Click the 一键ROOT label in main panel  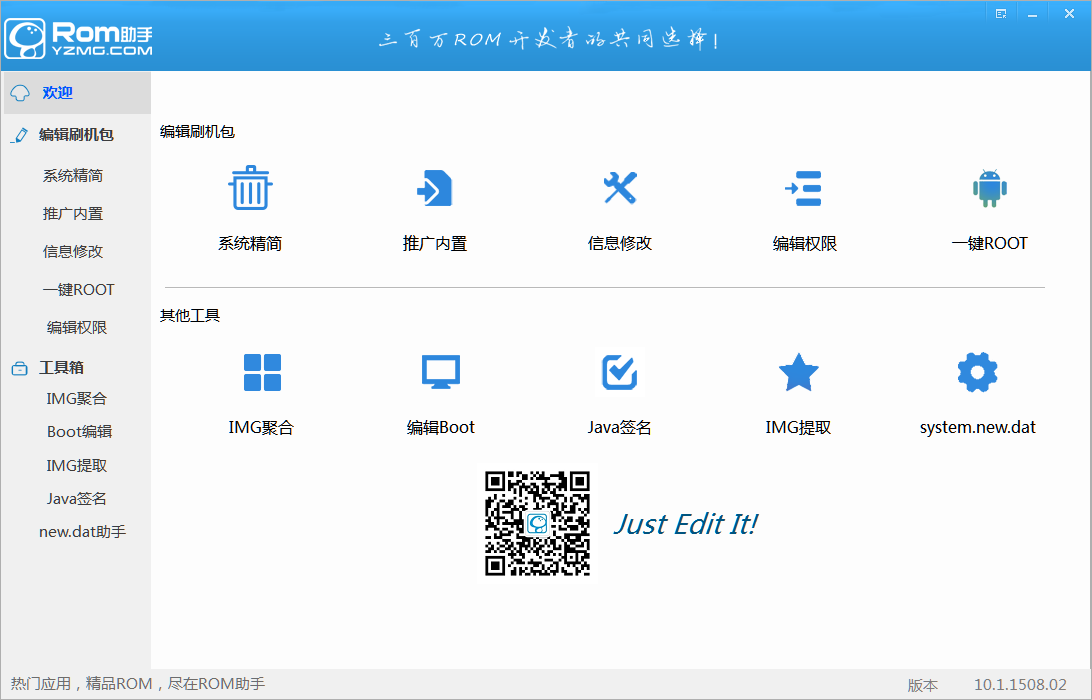tap(990, 244)
